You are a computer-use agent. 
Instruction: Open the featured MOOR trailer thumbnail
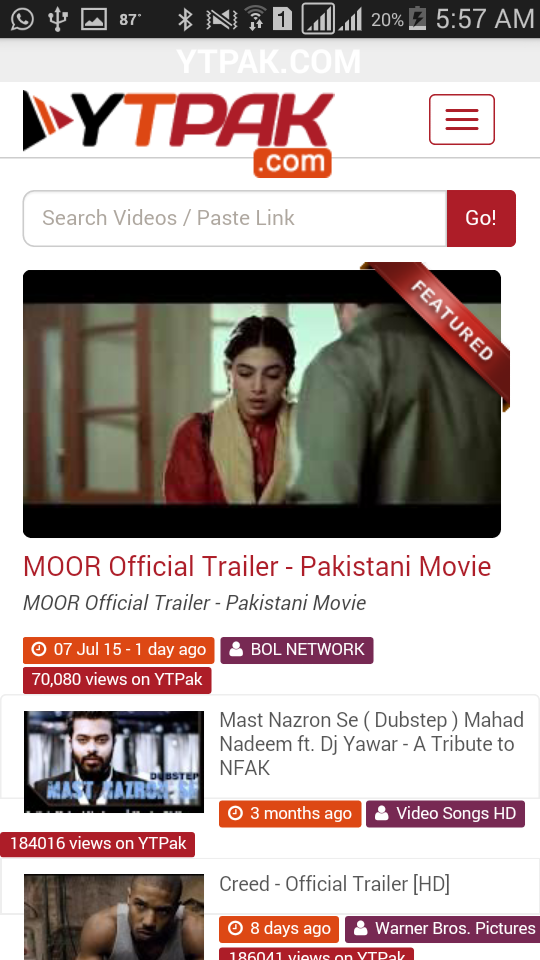point(262,403)
